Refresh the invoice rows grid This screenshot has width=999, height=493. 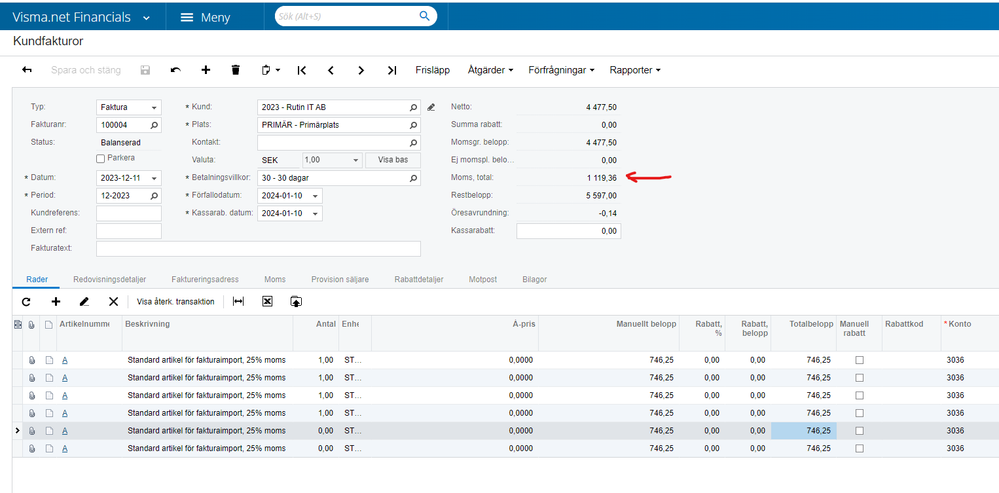tap(26, 301)
